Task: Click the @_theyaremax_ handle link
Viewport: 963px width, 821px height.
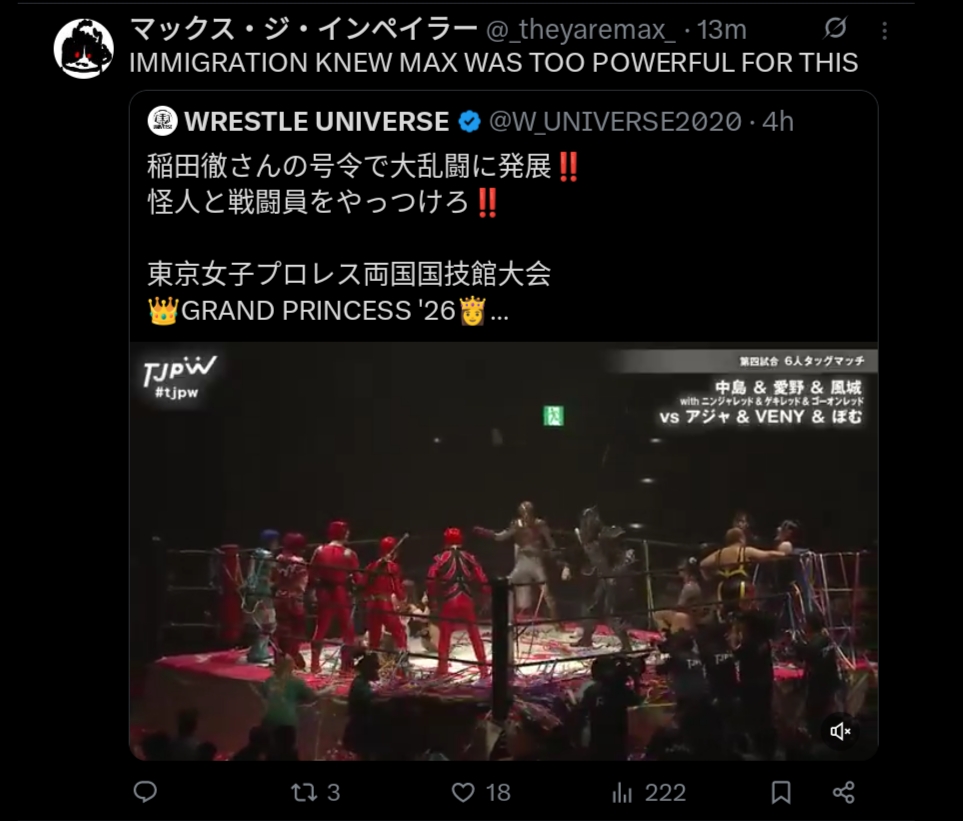Action: click(x=580, y=29)
